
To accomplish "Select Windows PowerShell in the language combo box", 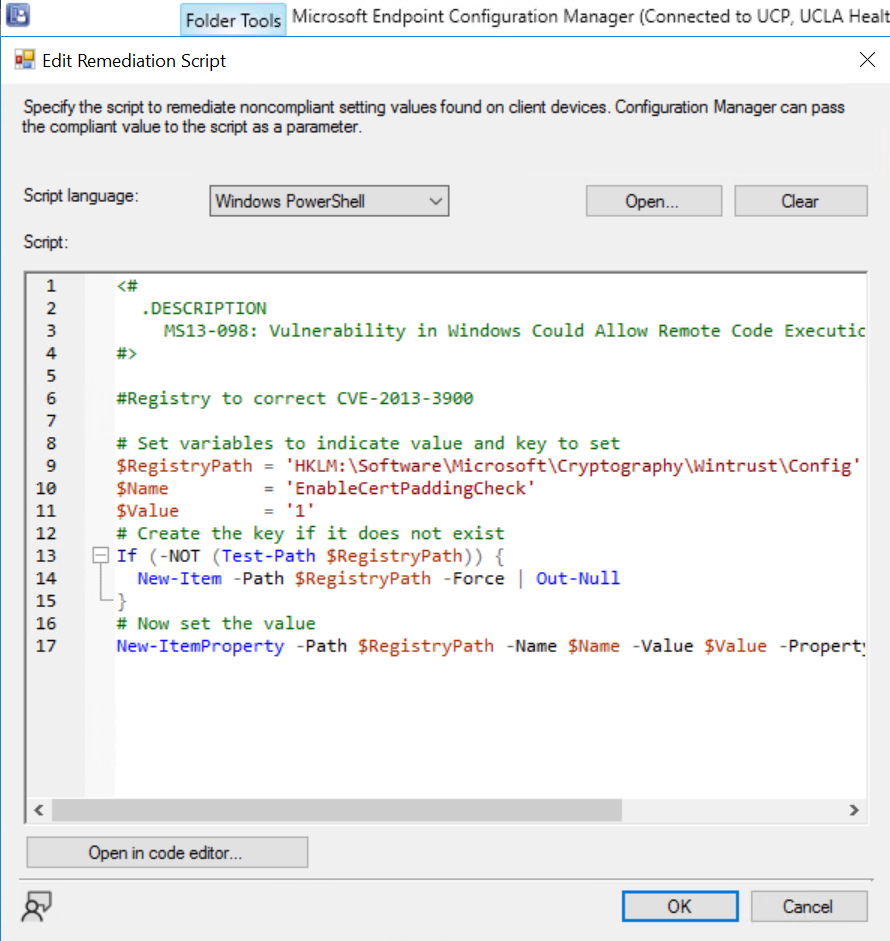I will [x=300, y=200].
